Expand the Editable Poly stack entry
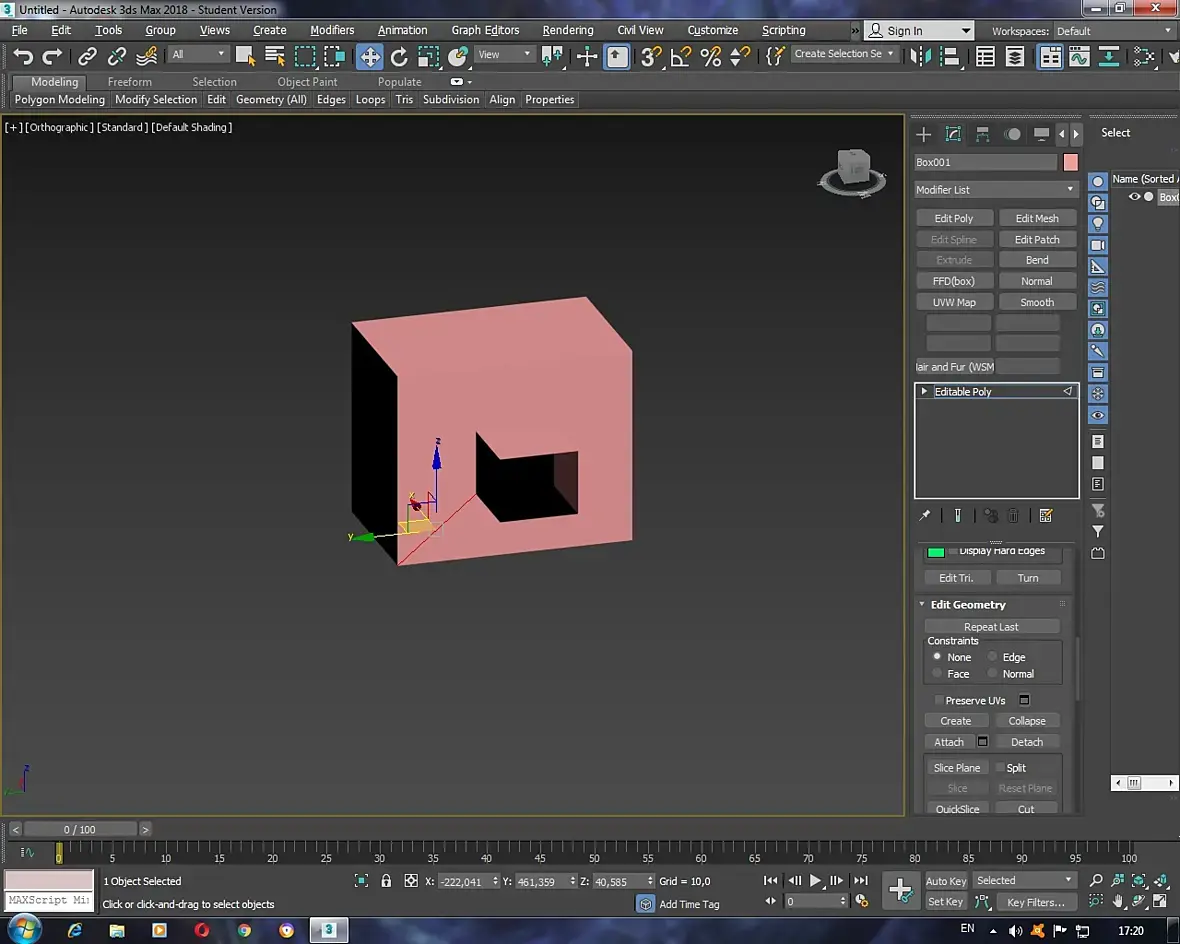1180x944 pixels. tap(924, 391)
